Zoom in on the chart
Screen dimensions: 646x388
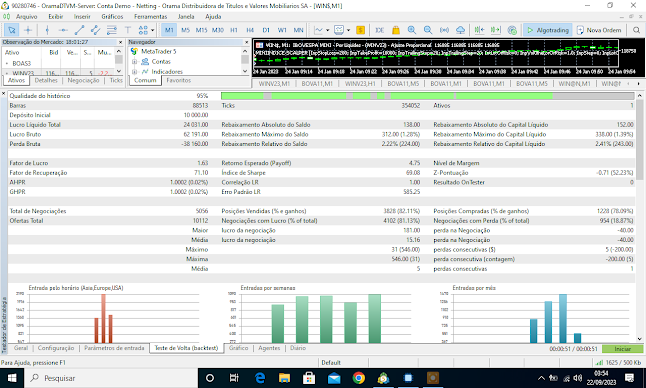pos(412,30)
